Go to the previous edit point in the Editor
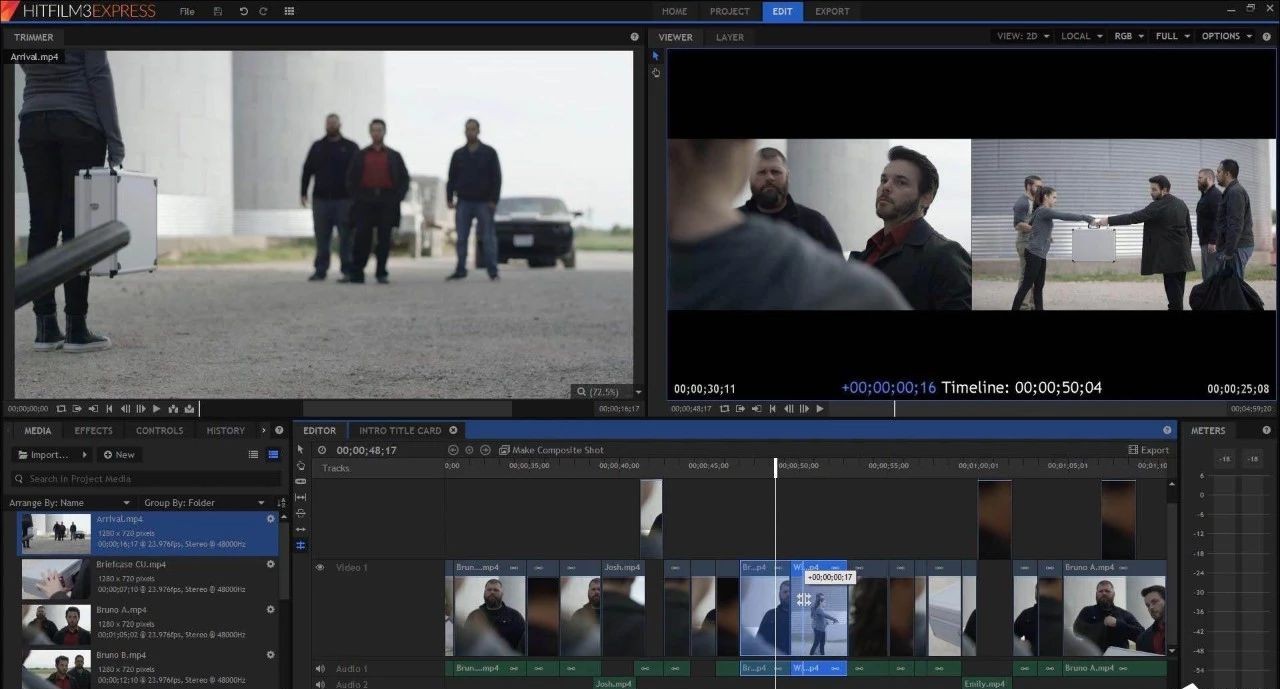1280x689 pixels. 453,450
